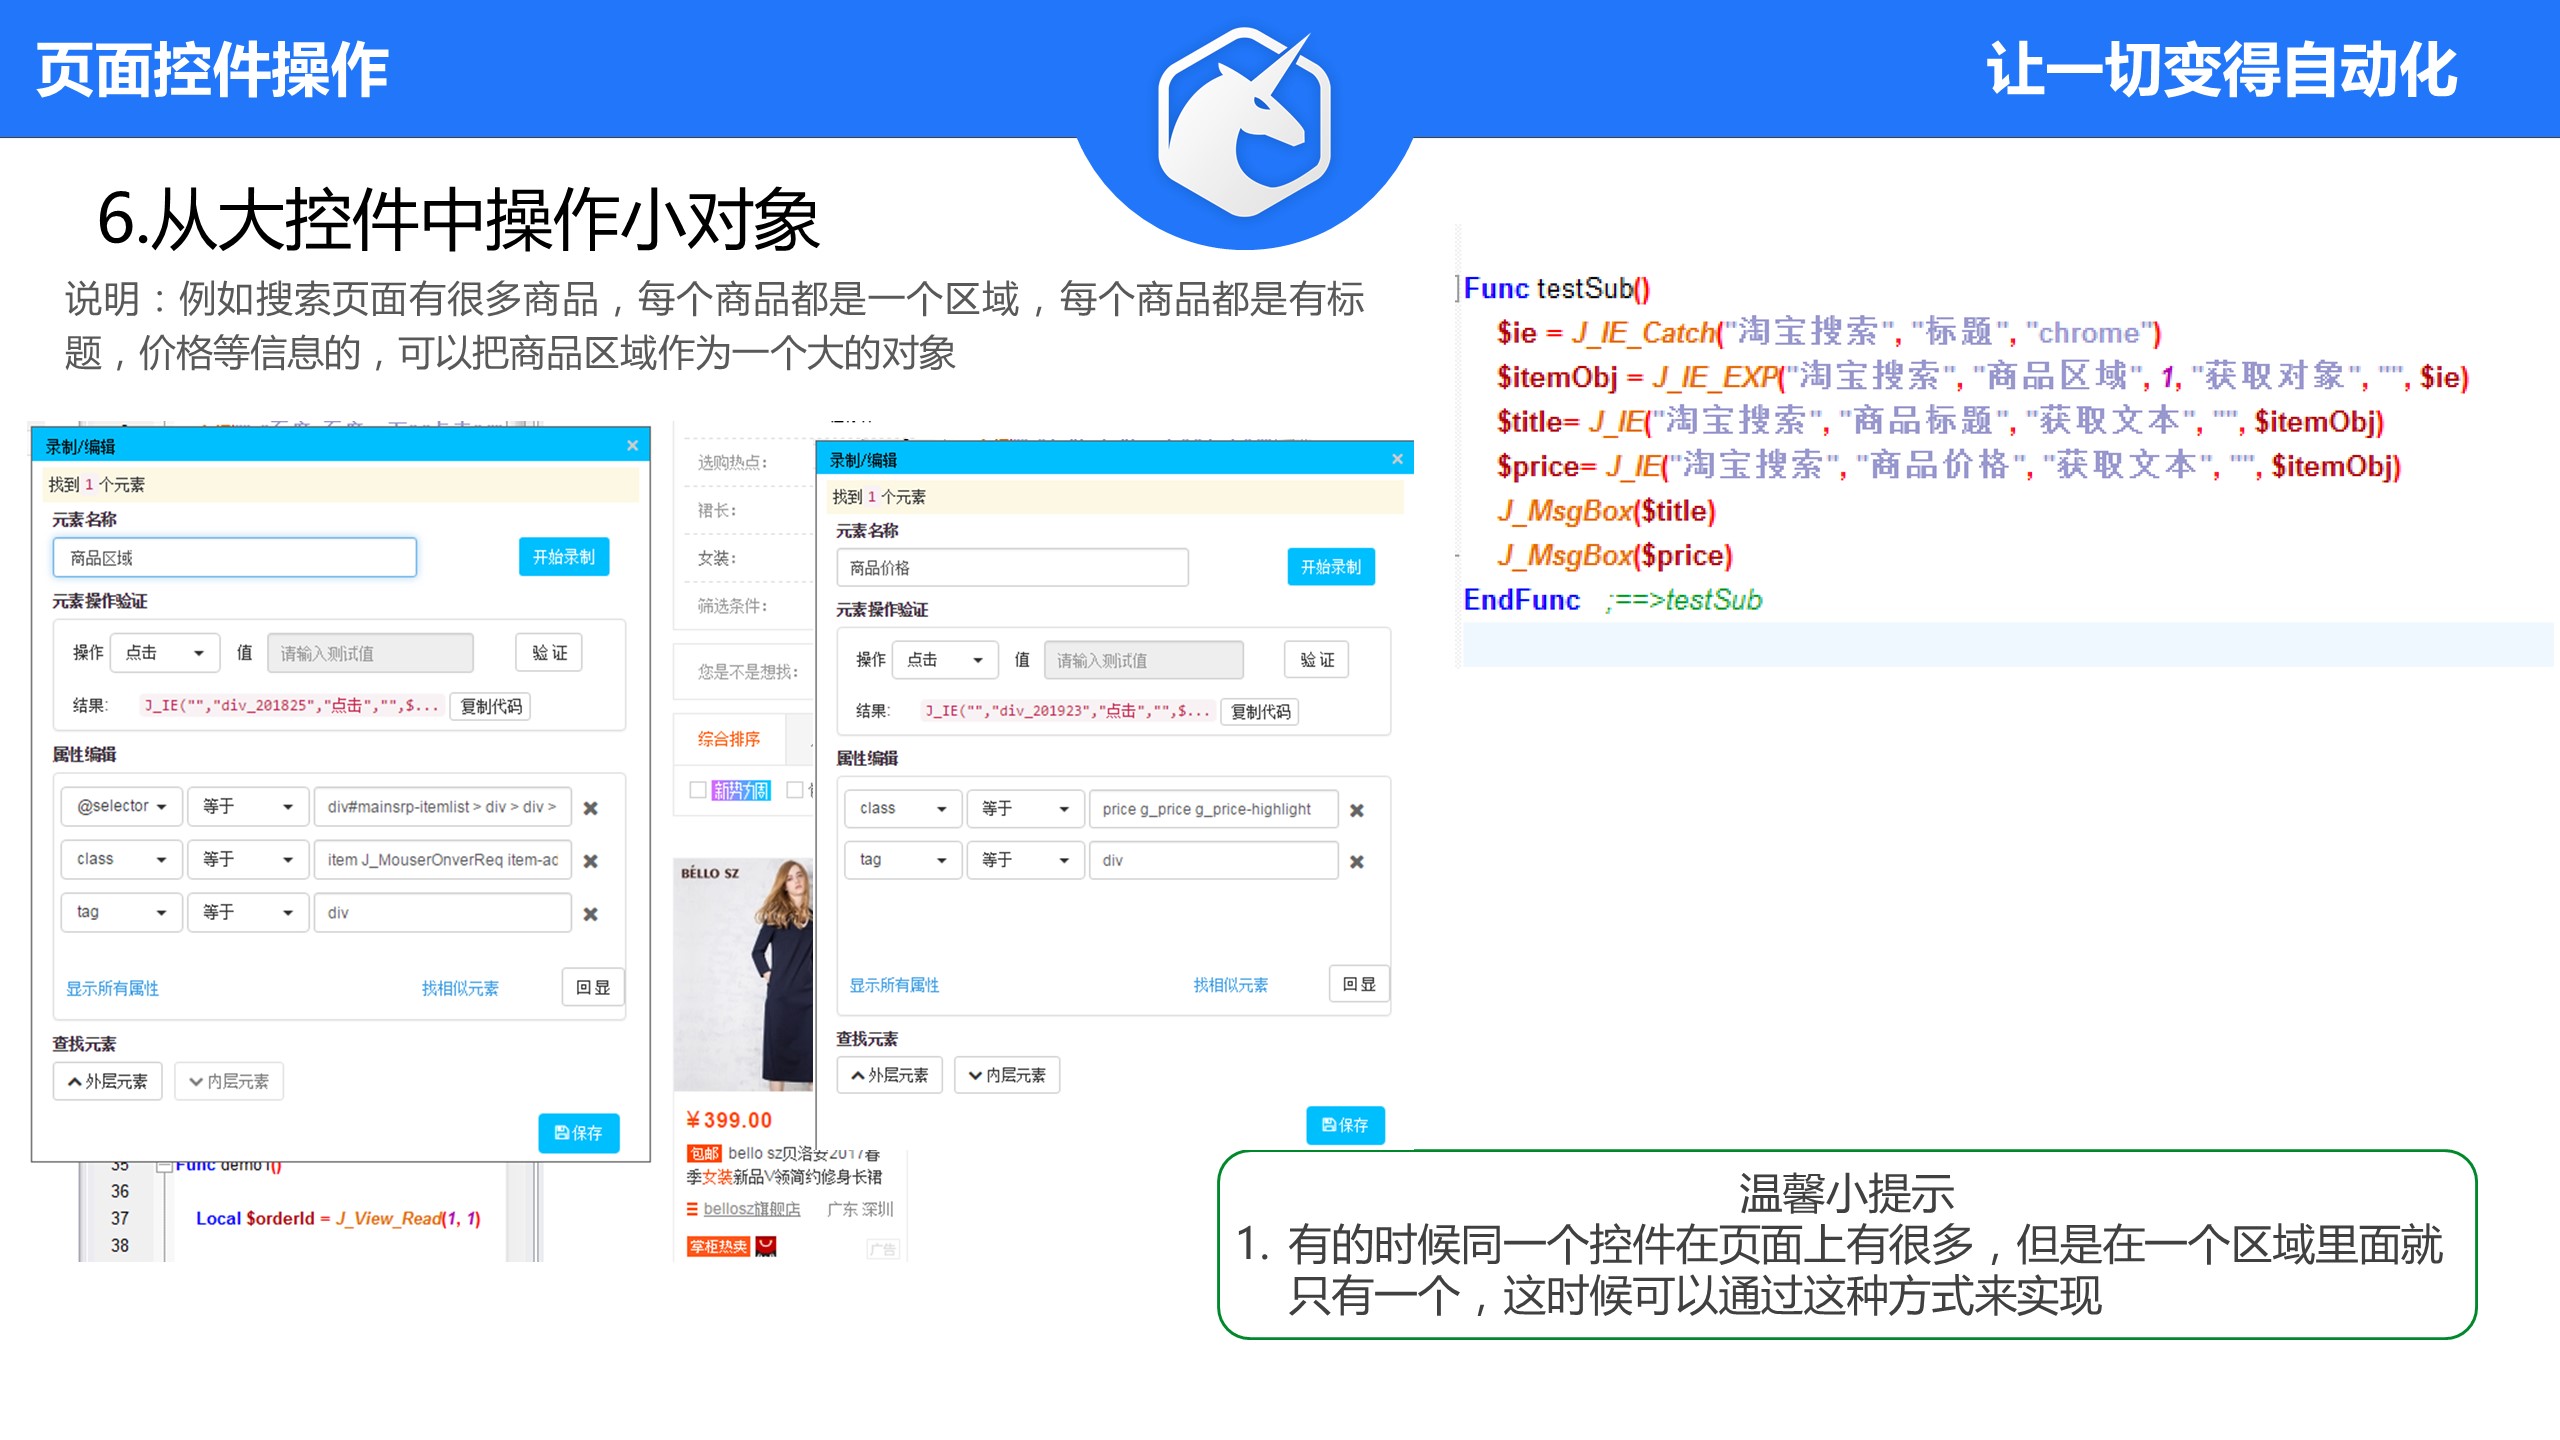
Task: Collapse the Func demo1 fold marker
Action: (164, 1165)
